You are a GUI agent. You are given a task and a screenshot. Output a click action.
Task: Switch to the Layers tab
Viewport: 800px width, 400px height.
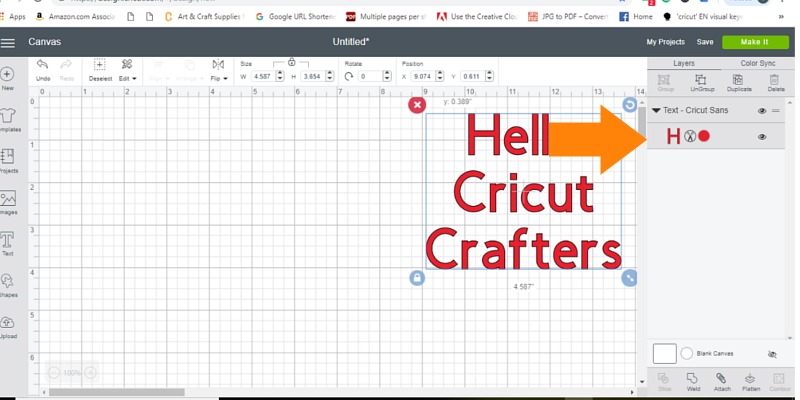click(684, 63)
